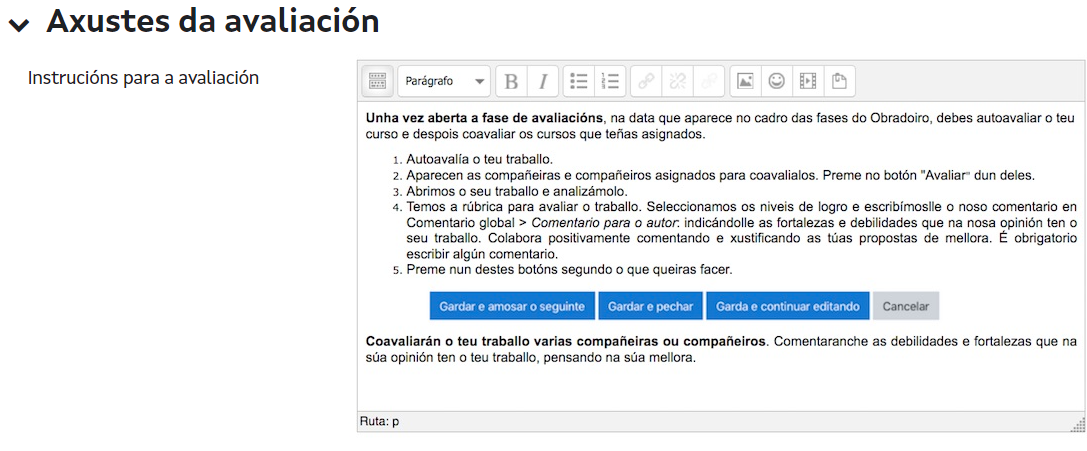Click the Cancelar button

click(x=905, y=306)
